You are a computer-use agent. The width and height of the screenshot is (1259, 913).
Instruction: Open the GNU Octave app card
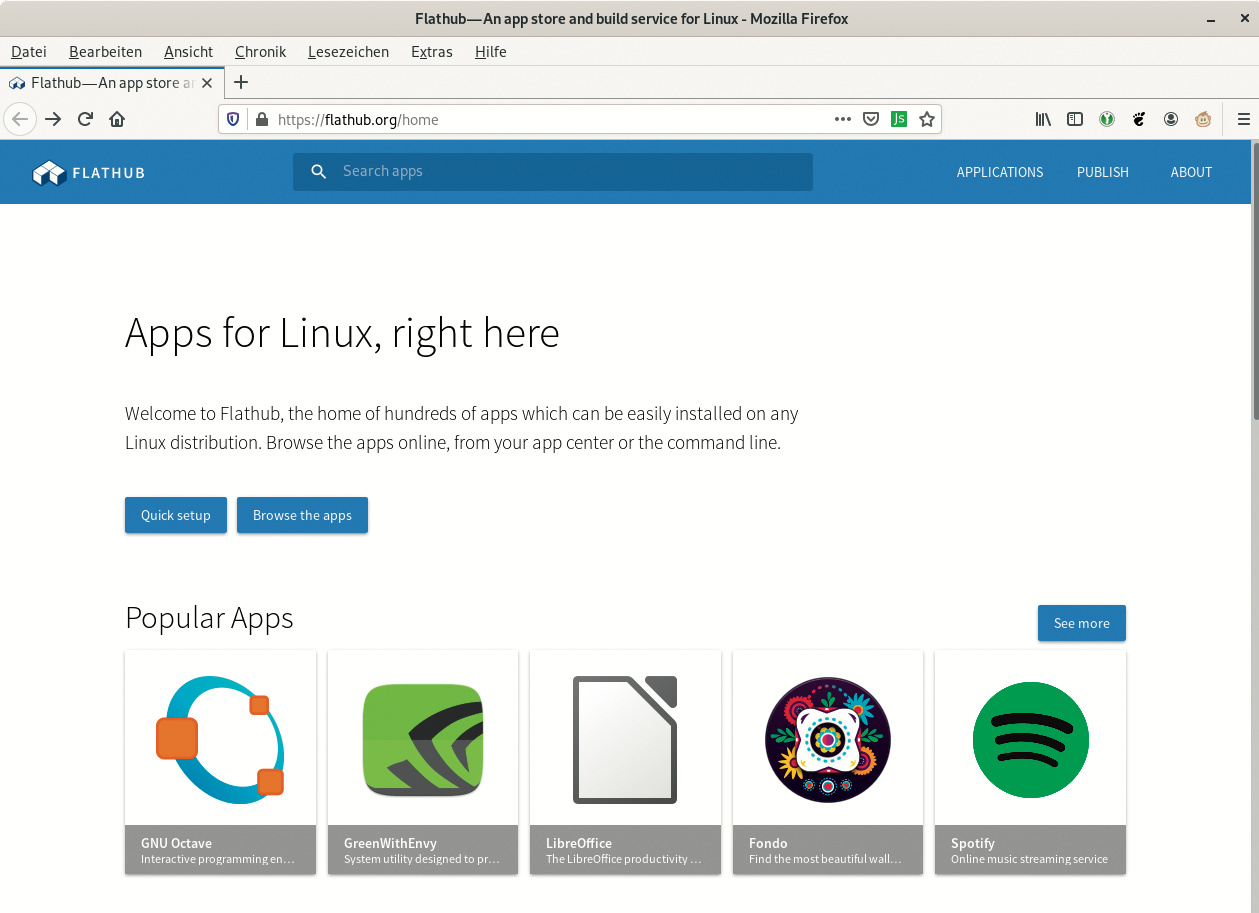[x=220, y=762]
